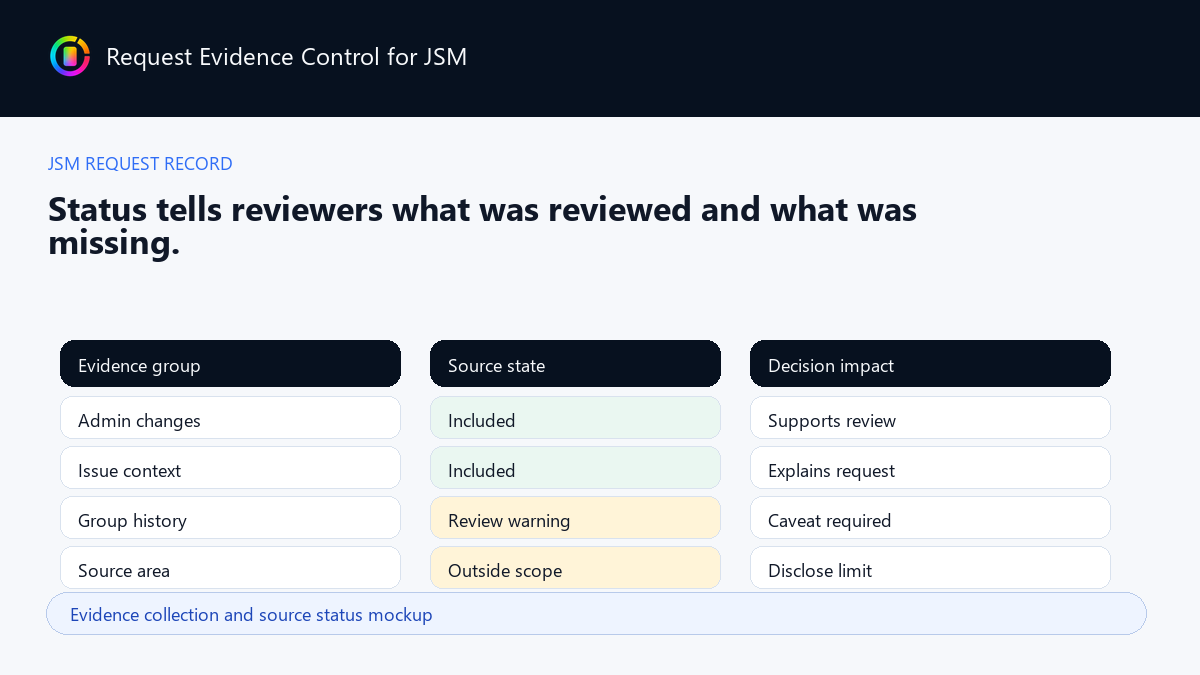Click the colorful ring app logo
The height and width of the screenshot is (675, 1200).
pyautogui.click(x=70, y=56)
